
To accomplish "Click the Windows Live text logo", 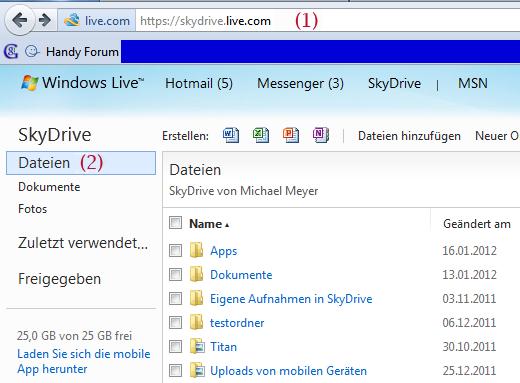I will [x=93, y=83].
